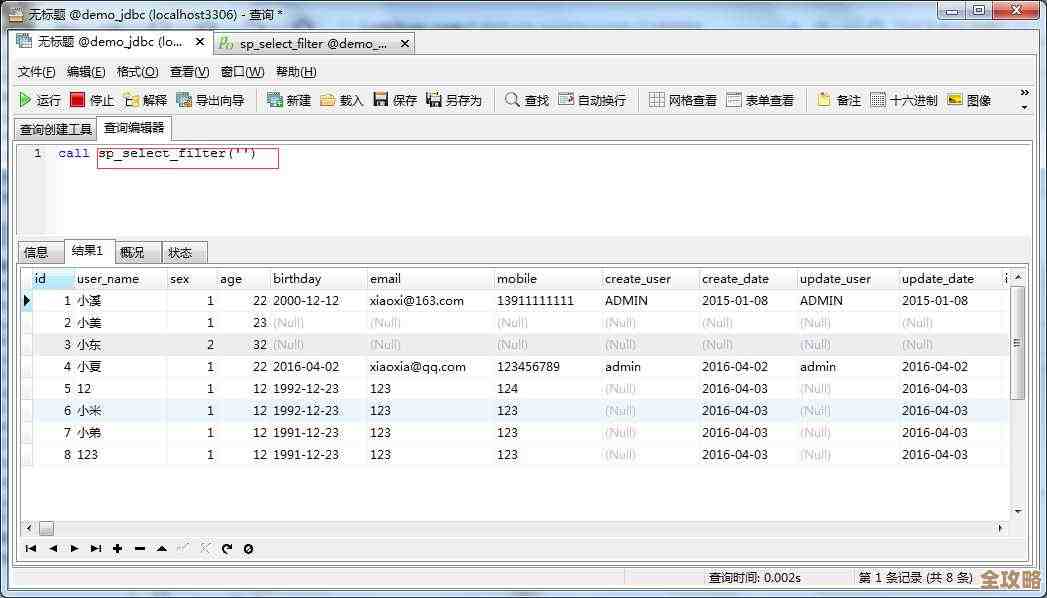The width and height of the screenshot is (1047, 598).
Task: Switch to the 状态 result tab
Action: click(183, 252)
